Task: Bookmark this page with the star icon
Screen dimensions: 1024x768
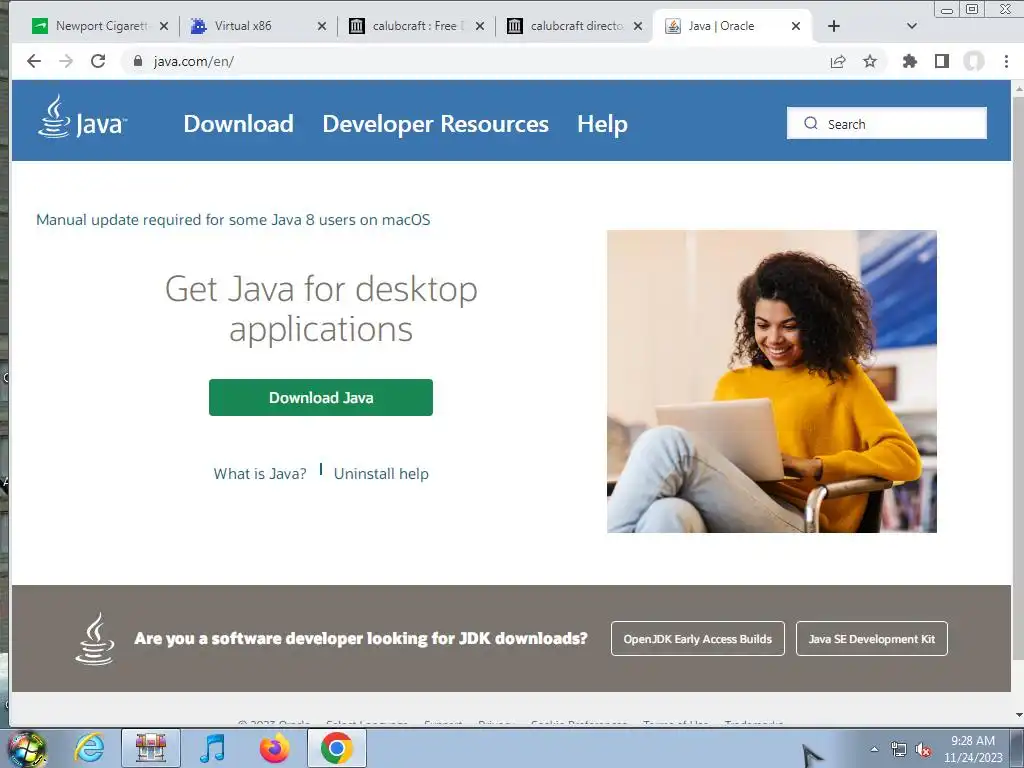Action: 870,61
